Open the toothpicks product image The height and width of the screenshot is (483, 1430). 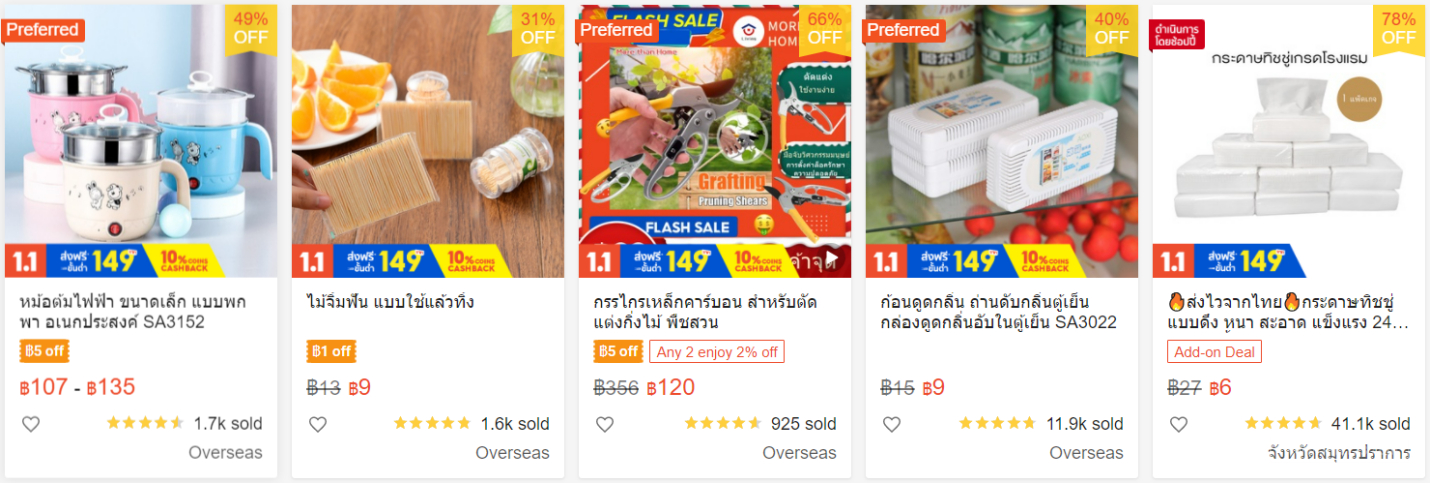click(428, 141)
